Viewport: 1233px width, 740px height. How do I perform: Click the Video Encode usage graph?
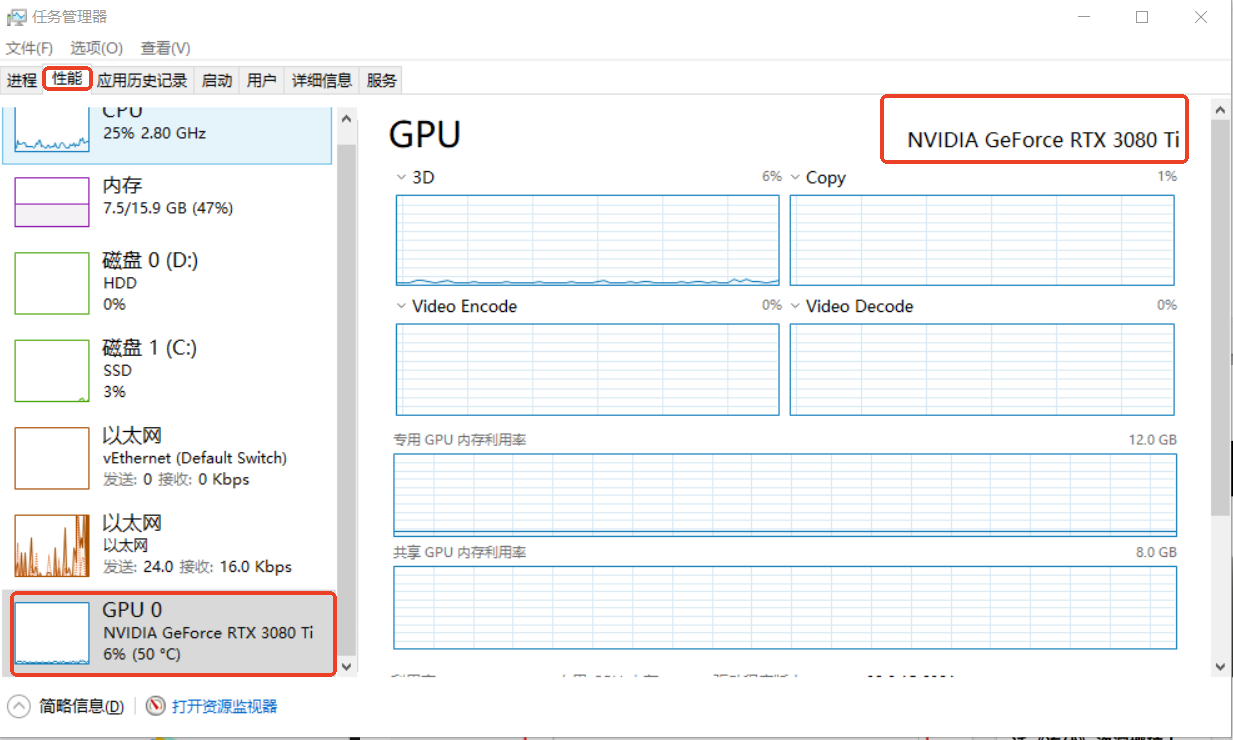587,369
